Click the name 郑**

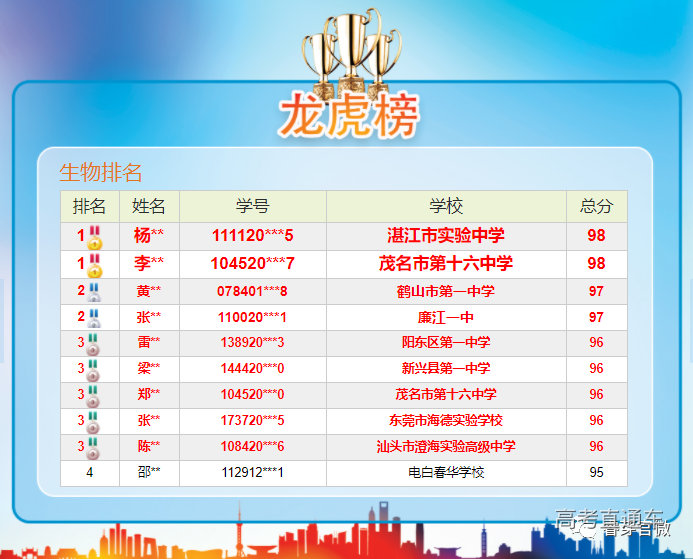pos(149,394)
